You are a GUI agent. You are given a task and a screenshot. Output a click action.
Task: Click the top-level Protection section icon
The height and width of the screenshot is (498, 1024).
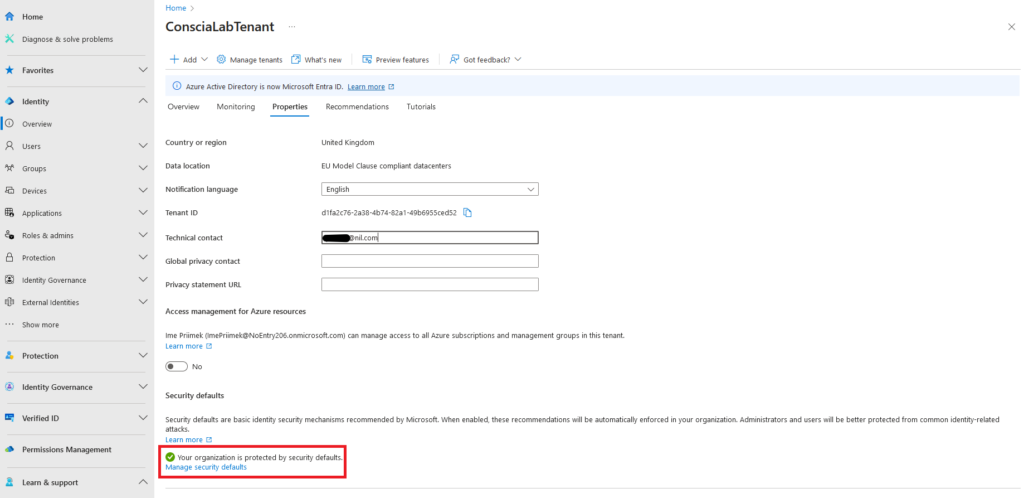click(x=9, y=356)
